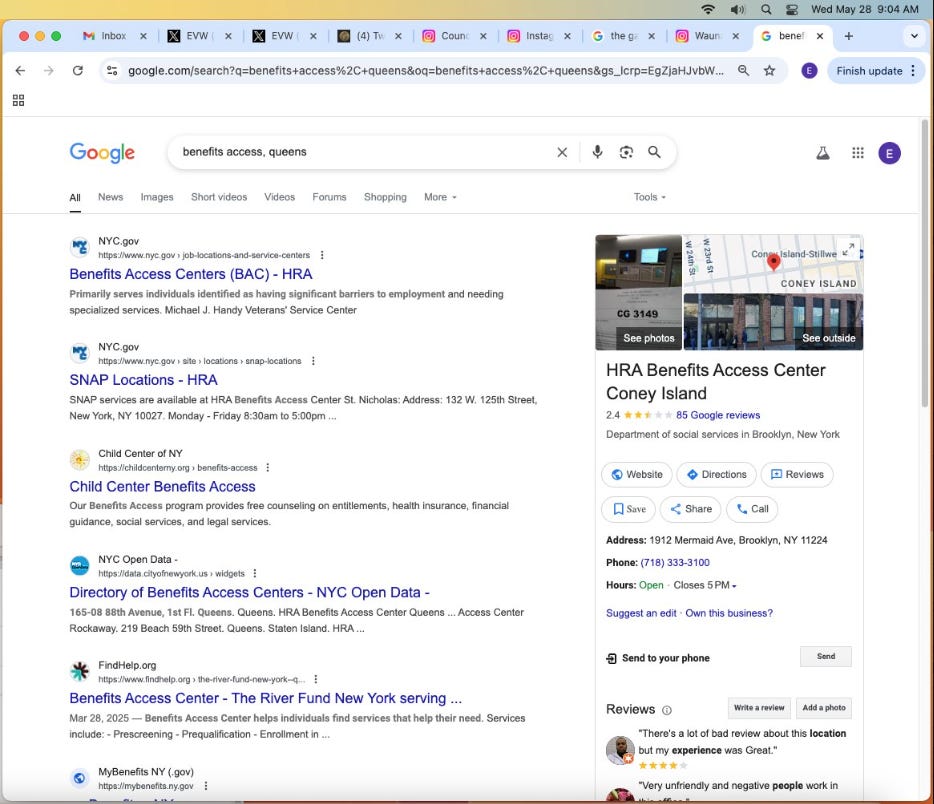This screenshot has height=804, width=934.
Task: Switch to the Shopping tab
Action: pyautogui.click(x=385, y=197)
